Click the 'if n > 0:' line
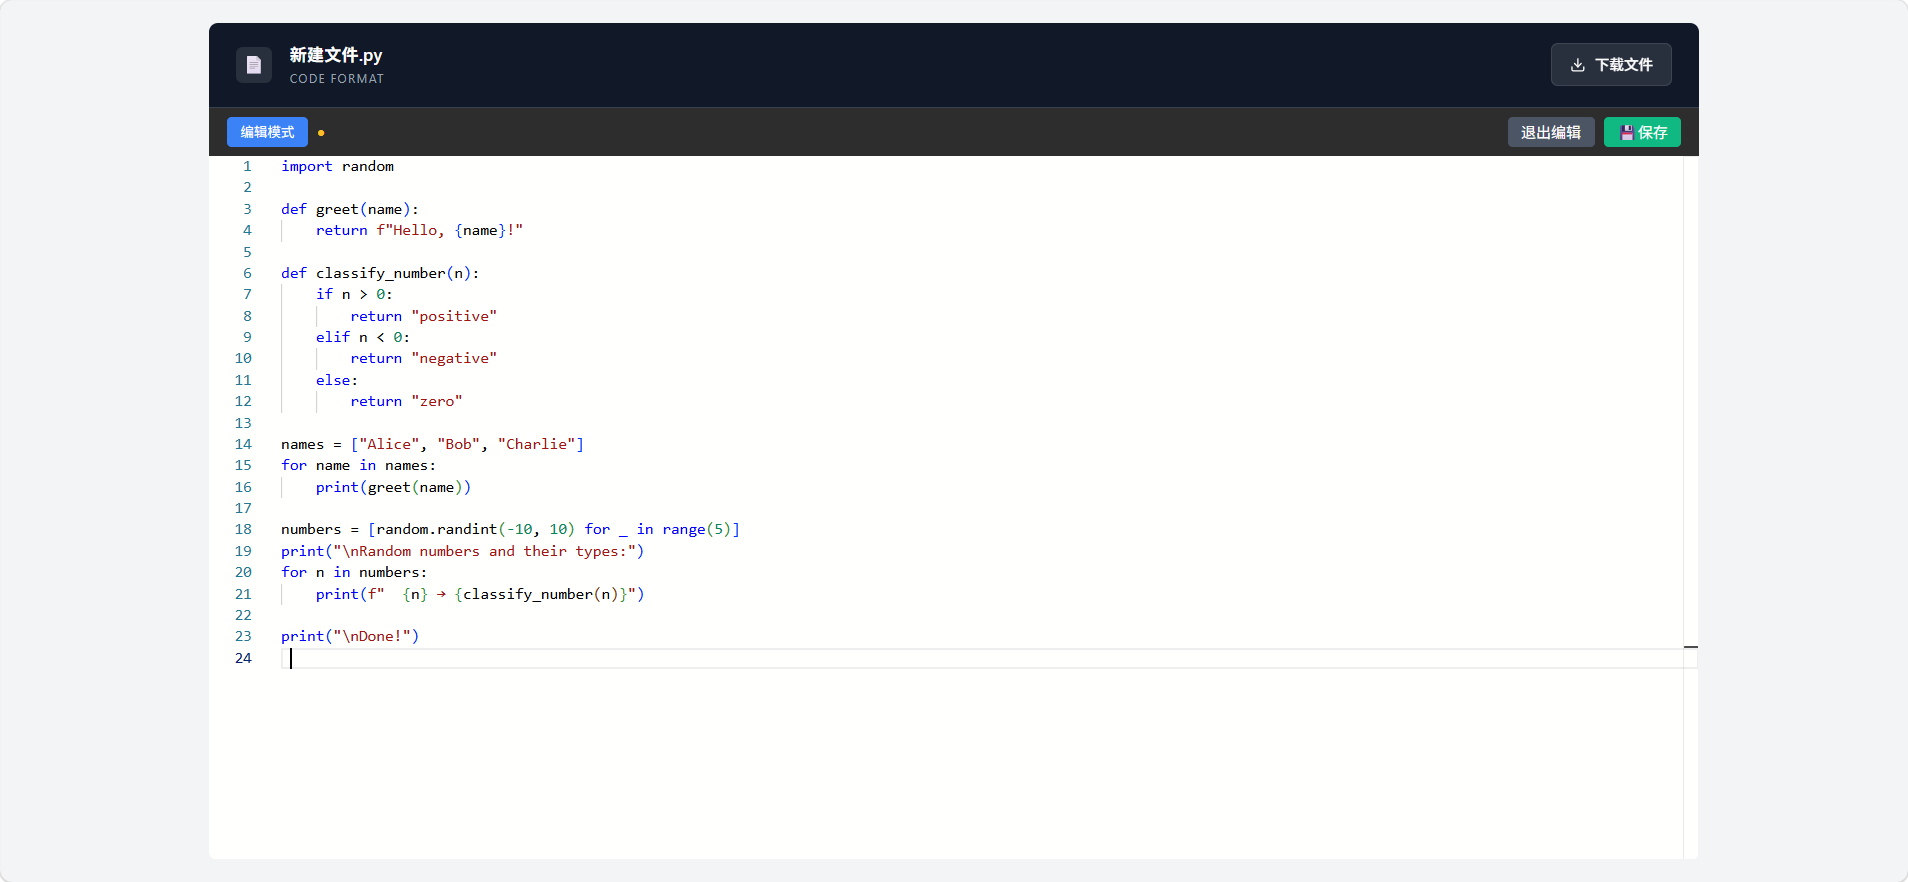Viewport: 1908px width, 882px height. [x=354, y=294]
